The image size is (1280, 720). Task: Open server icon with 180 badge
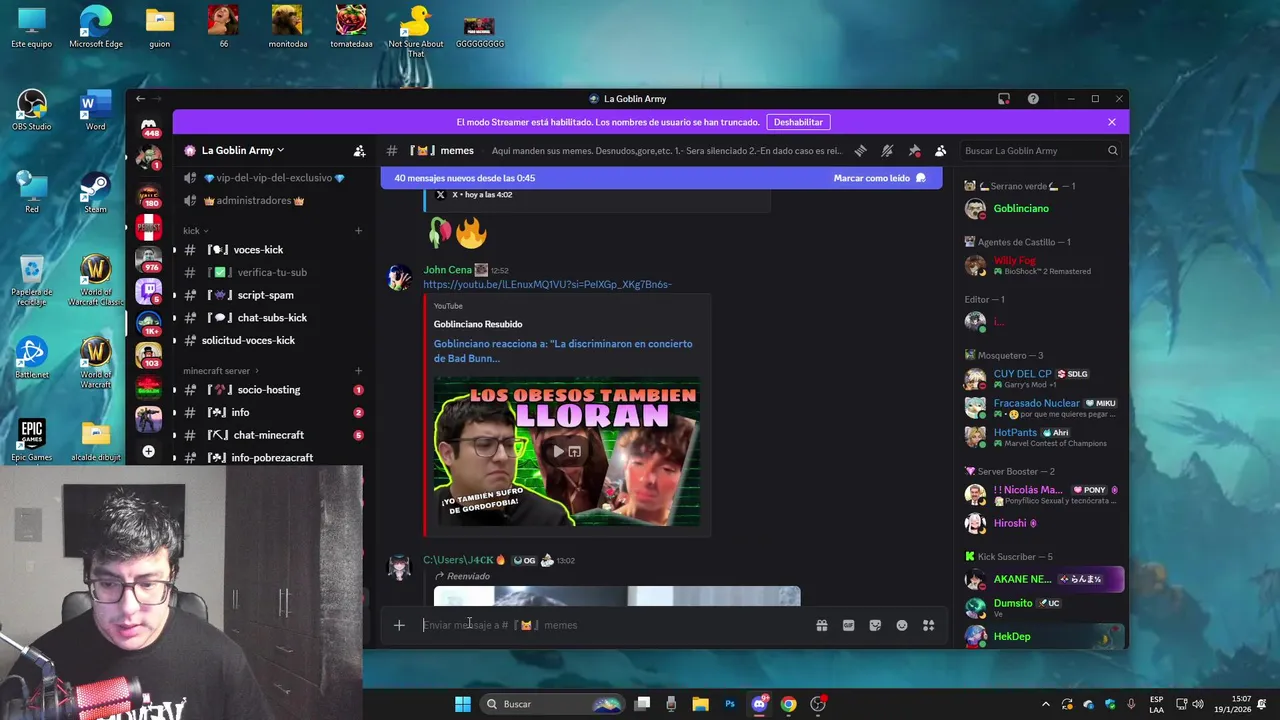click(x=149, y=196)
